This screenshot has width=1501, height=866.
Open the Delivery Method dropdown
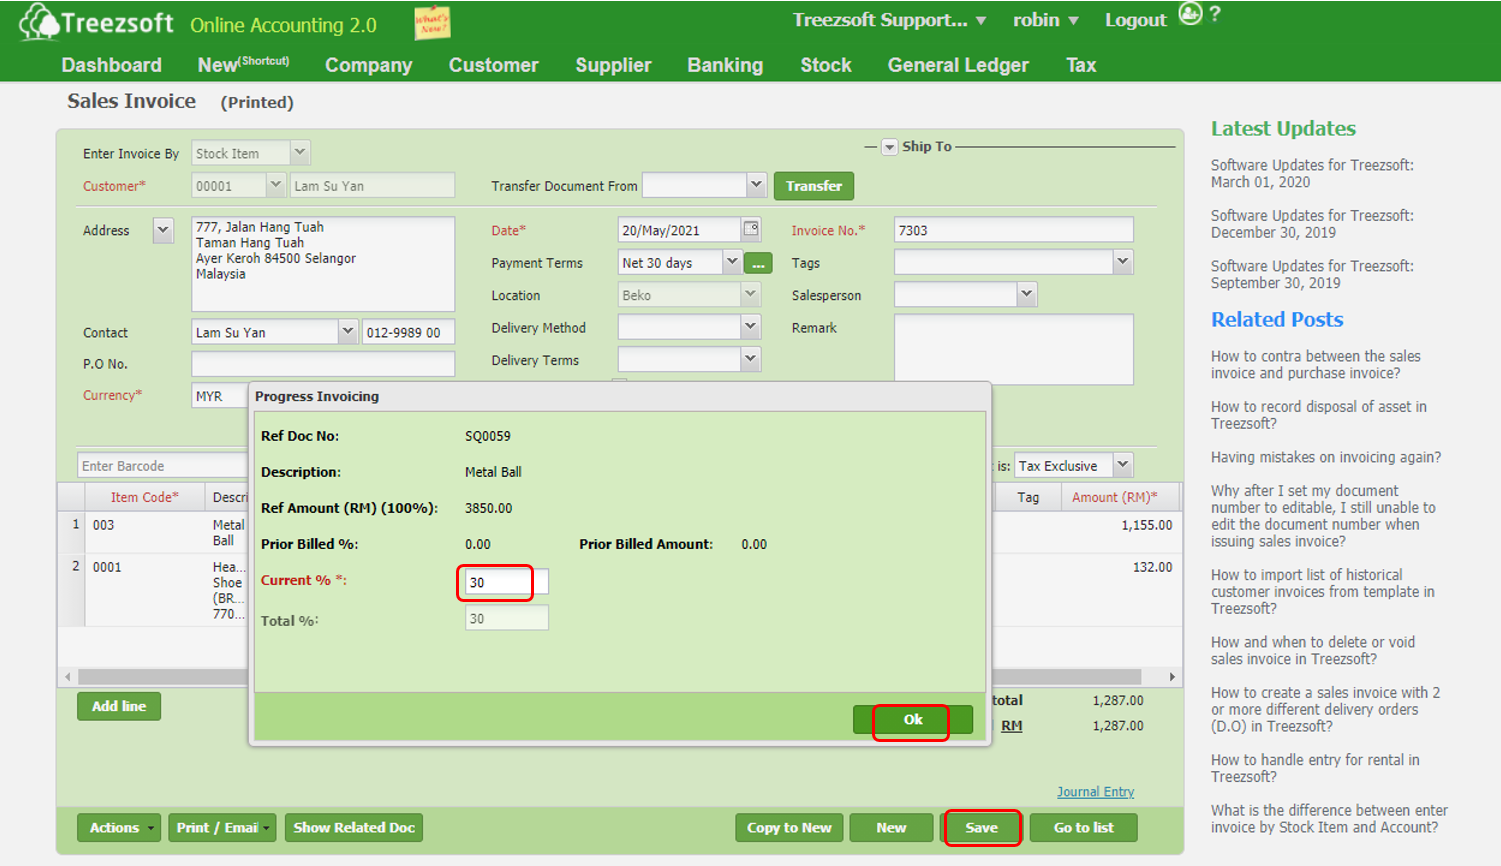(750, 327)
